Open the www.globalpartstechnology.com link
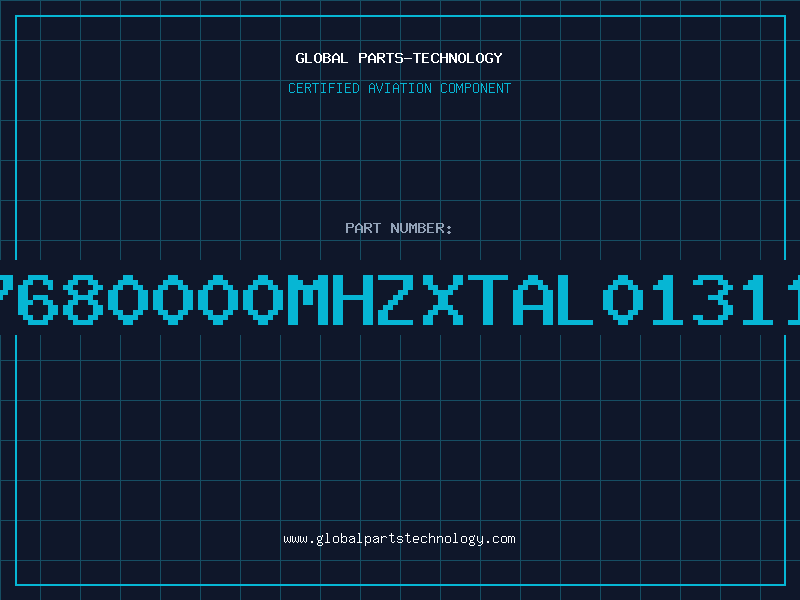This screenshot has height=600, width=800. tap(399, 539)
